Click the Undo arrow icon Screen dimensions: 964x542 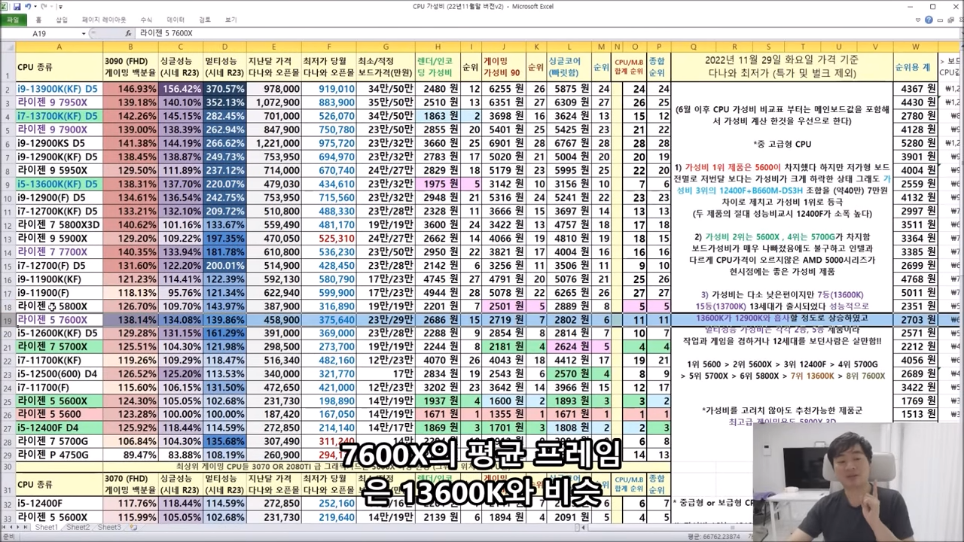(x=28, y=7)
